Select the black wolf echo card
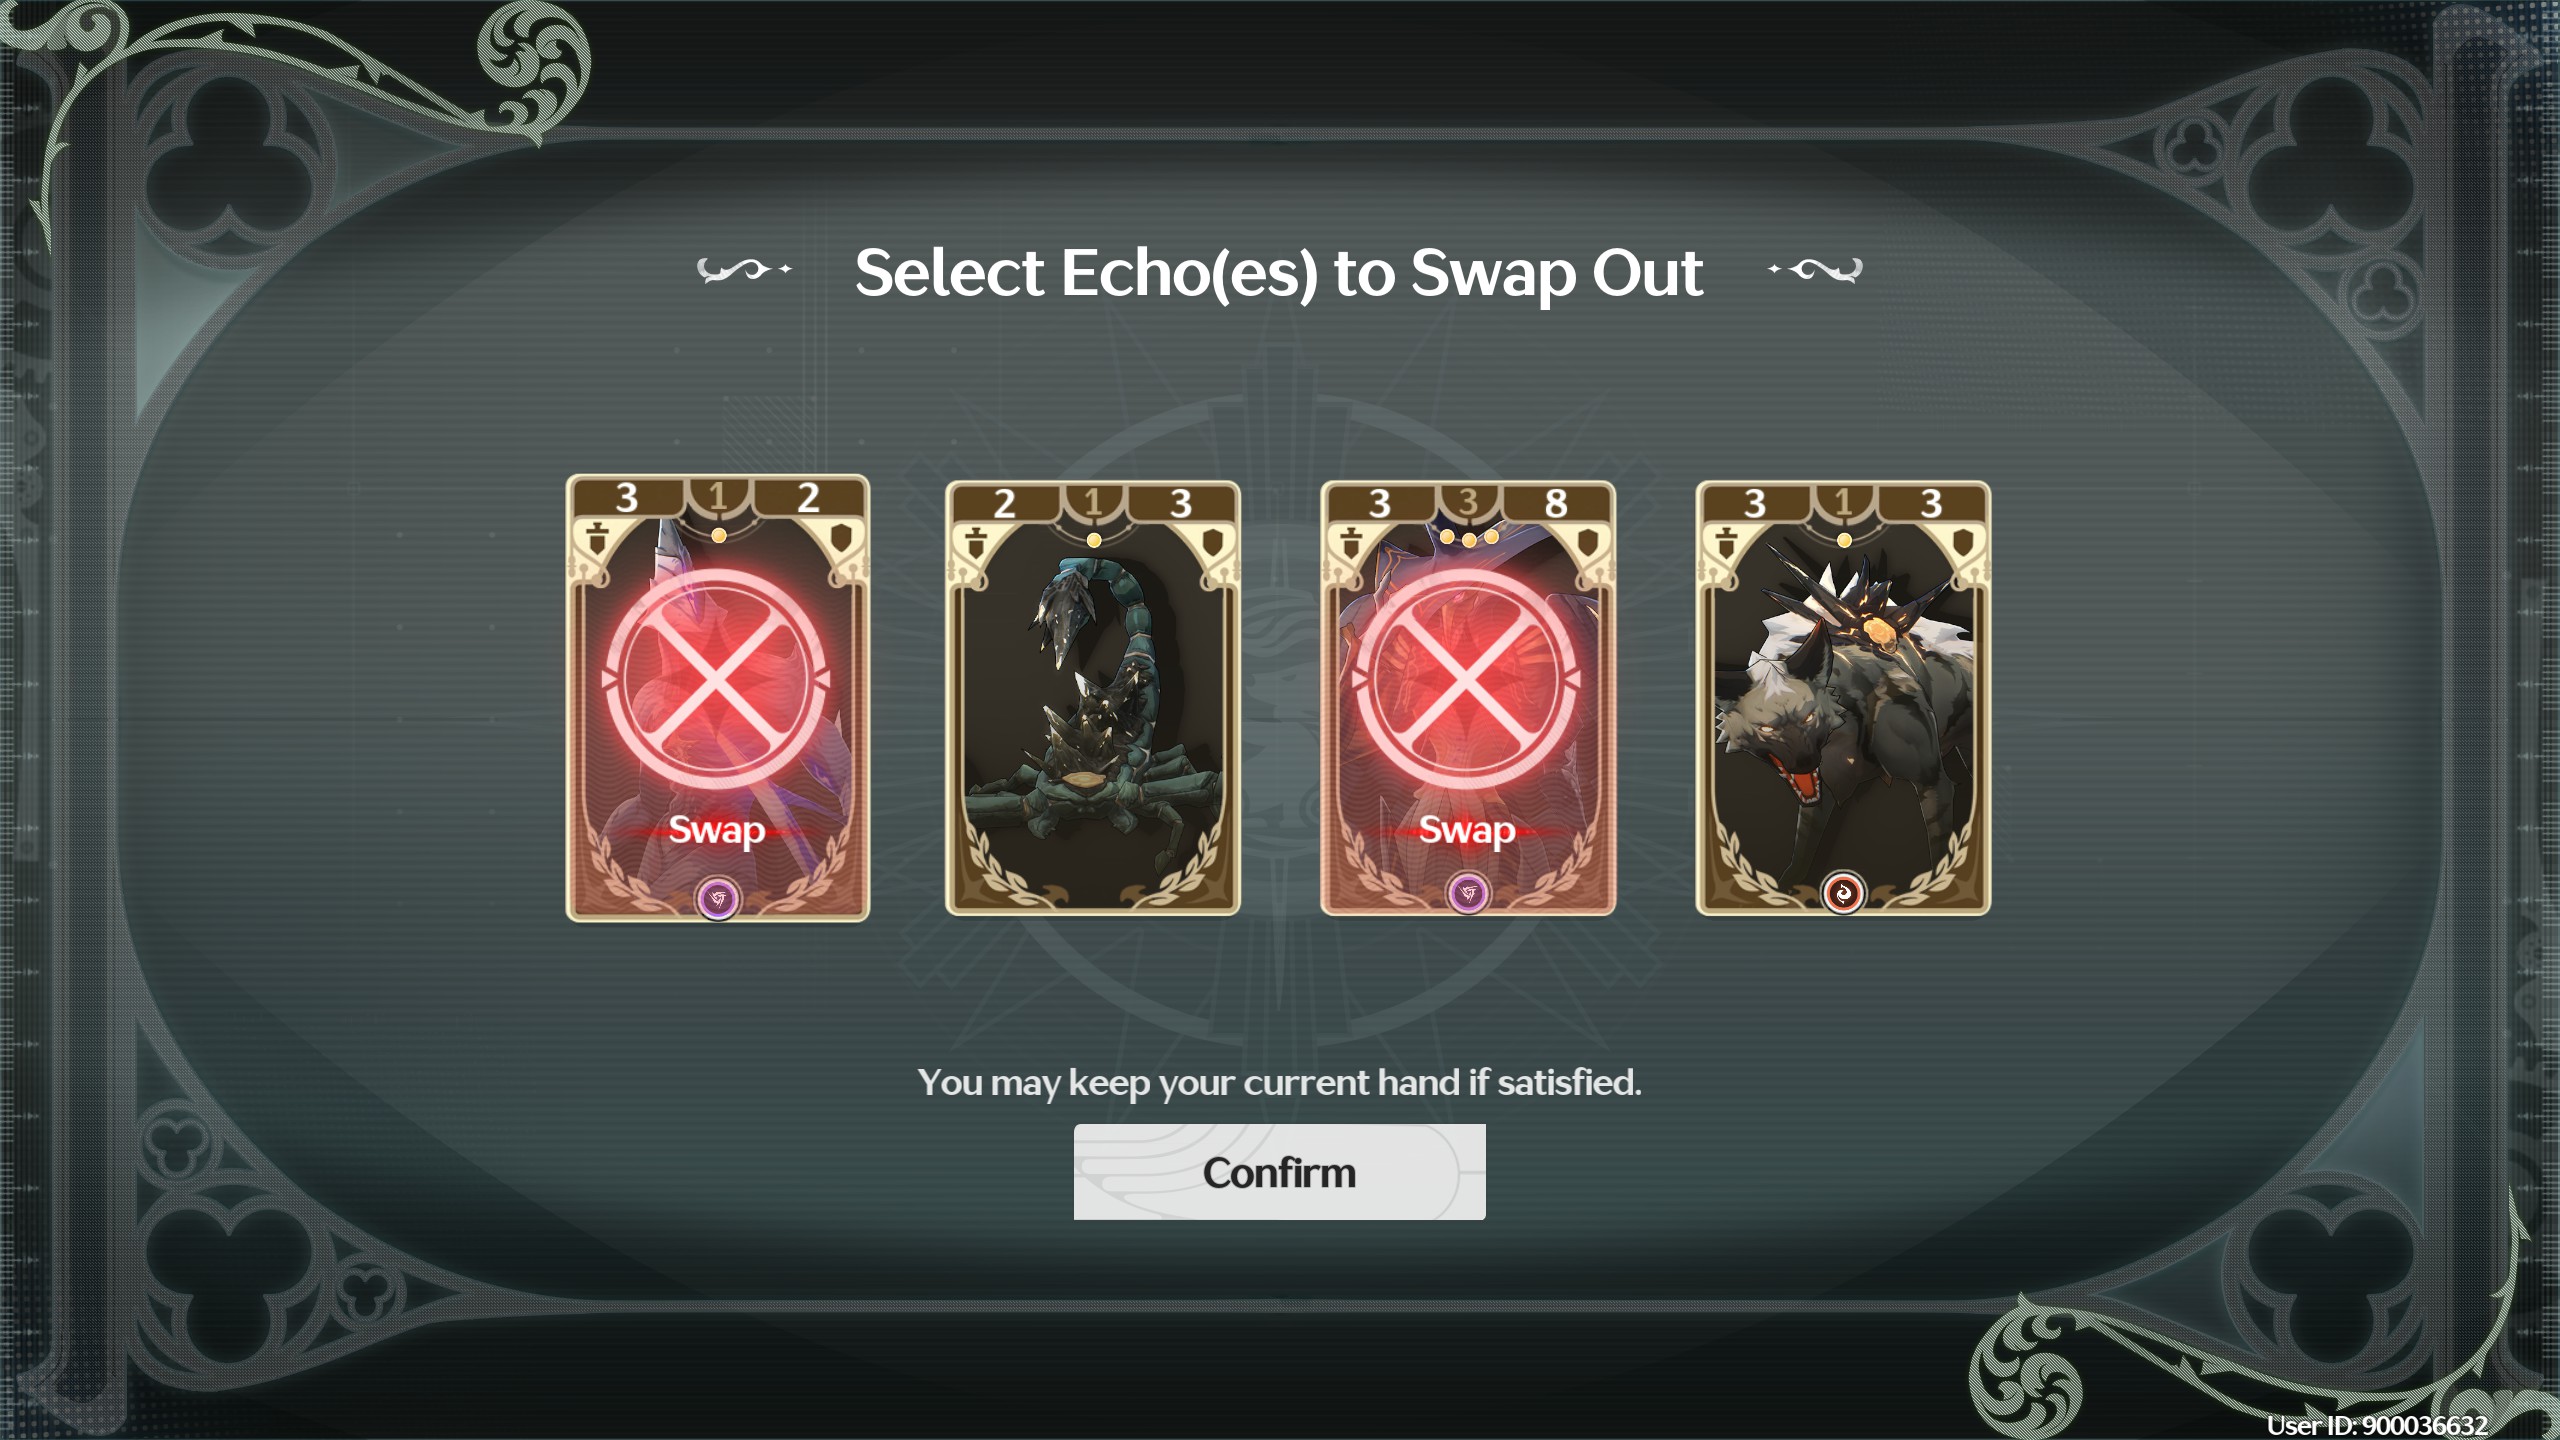2560x1440 pixels. (1843, 698)
